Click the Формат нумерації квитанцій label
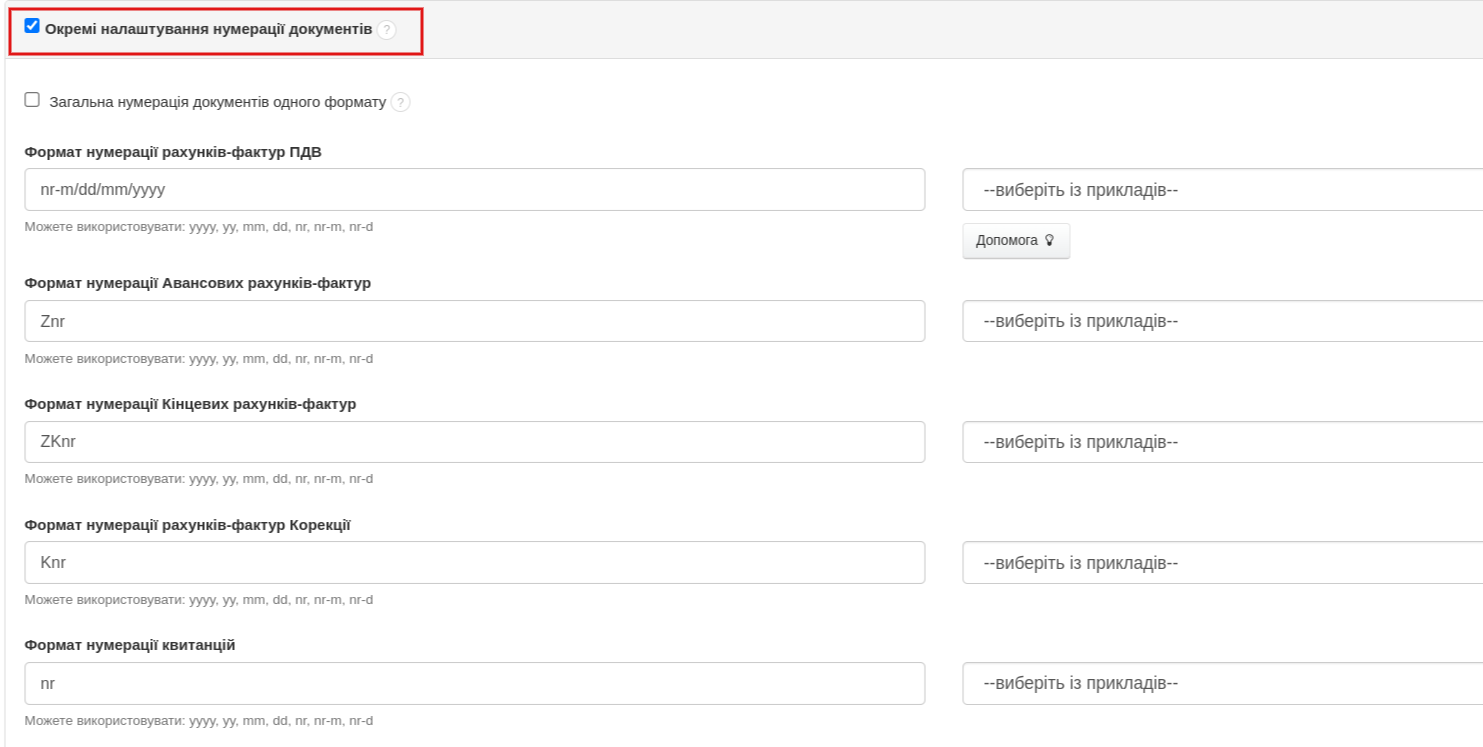Screen dimensions: 1483x747 tap(130, 645)
